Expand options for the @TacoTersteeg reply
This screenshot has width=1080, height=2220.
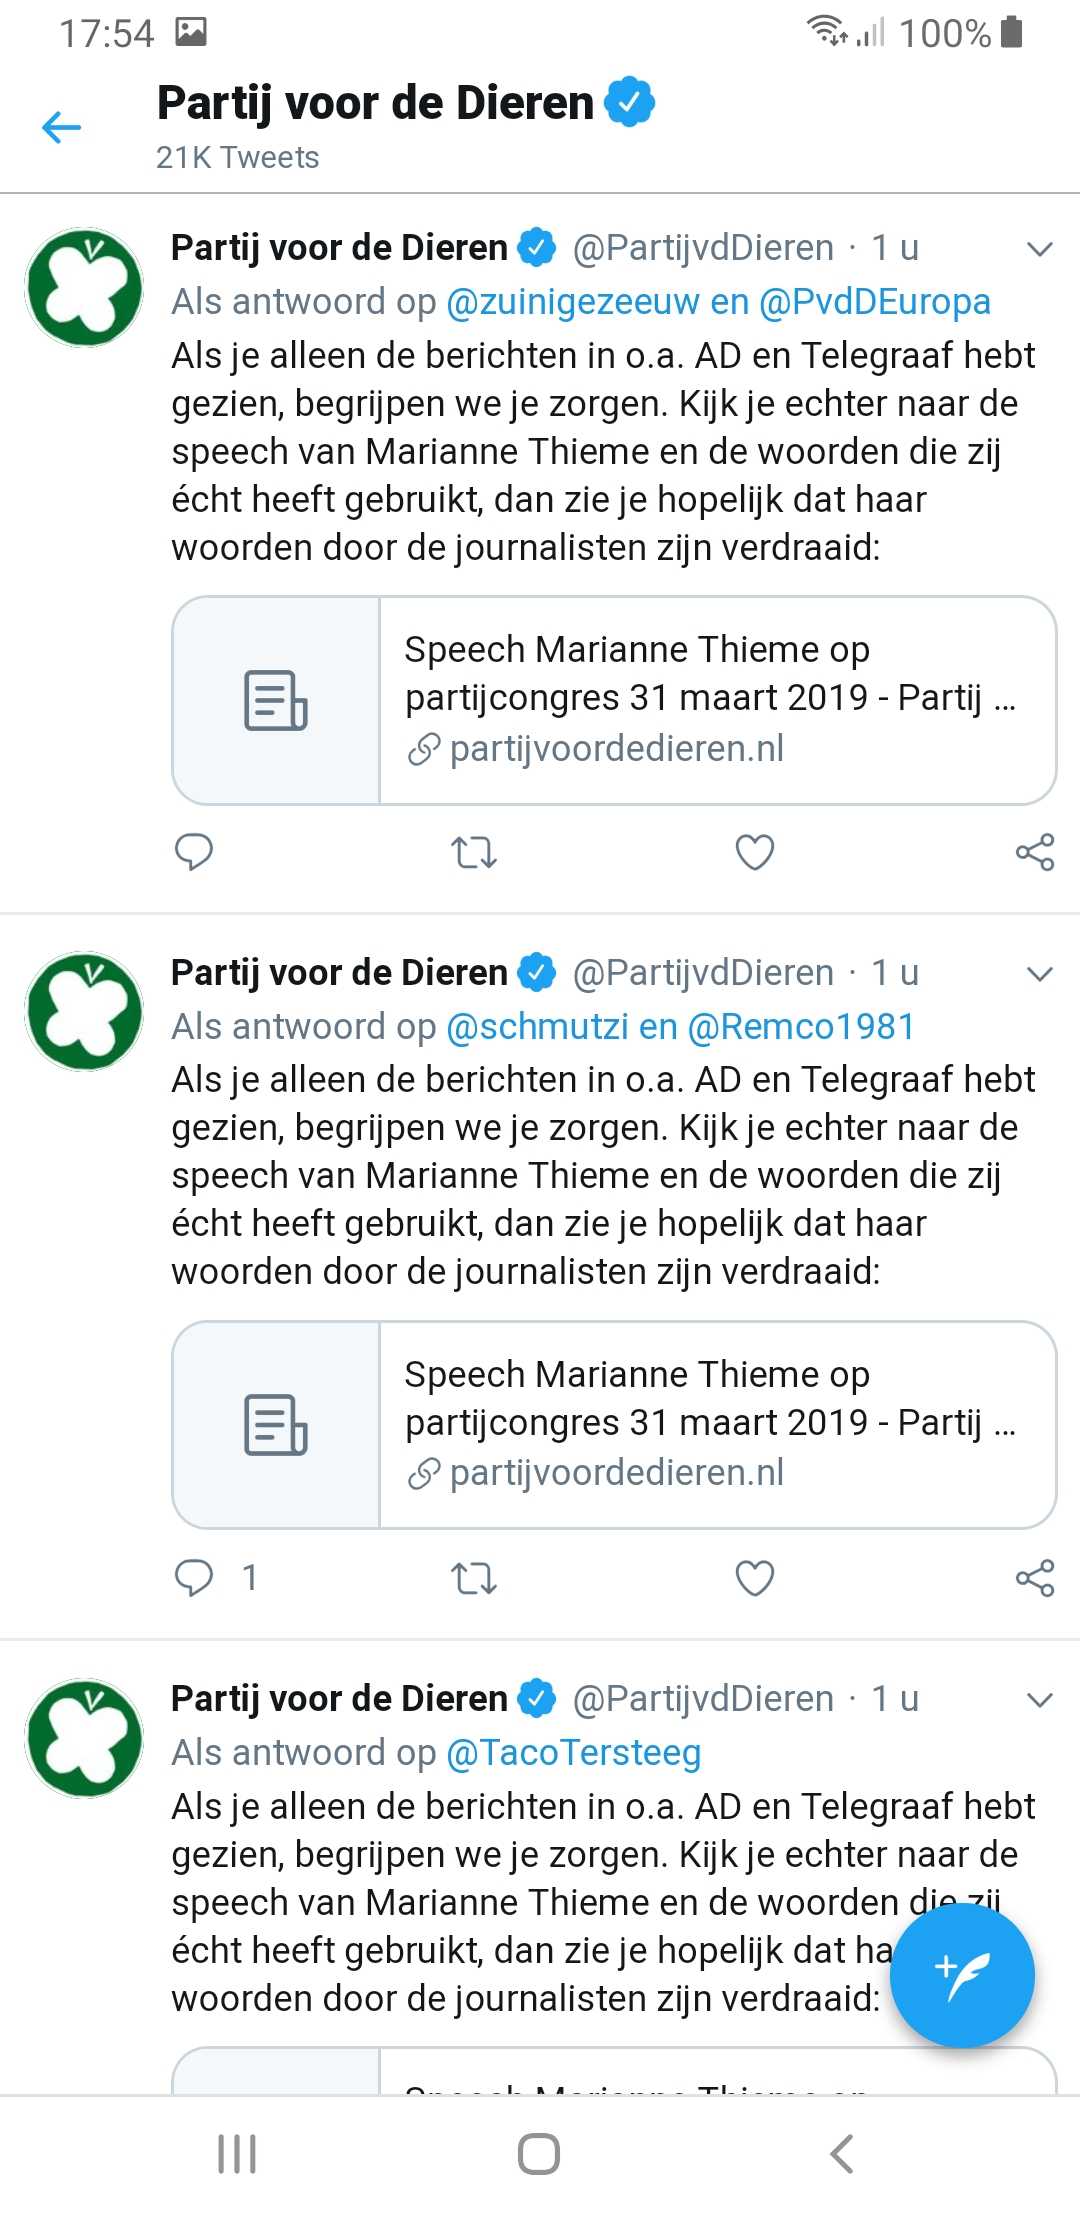[x=1040, y=1699]
